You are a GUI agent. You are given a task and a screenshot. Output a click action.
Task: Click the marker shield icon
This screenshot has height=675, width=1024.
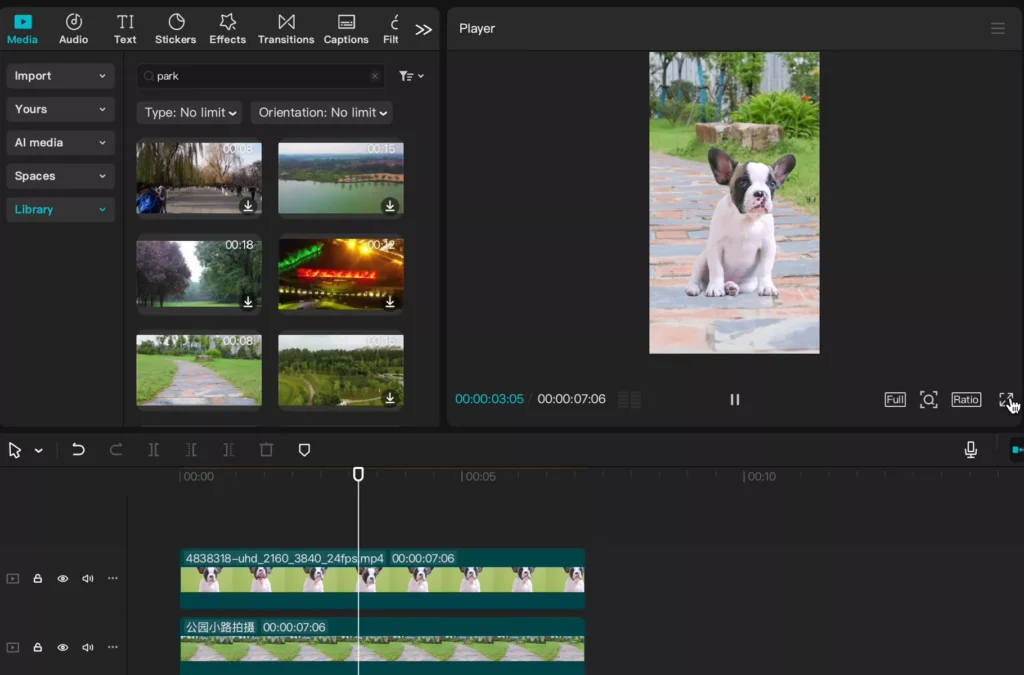click(304, 449)
